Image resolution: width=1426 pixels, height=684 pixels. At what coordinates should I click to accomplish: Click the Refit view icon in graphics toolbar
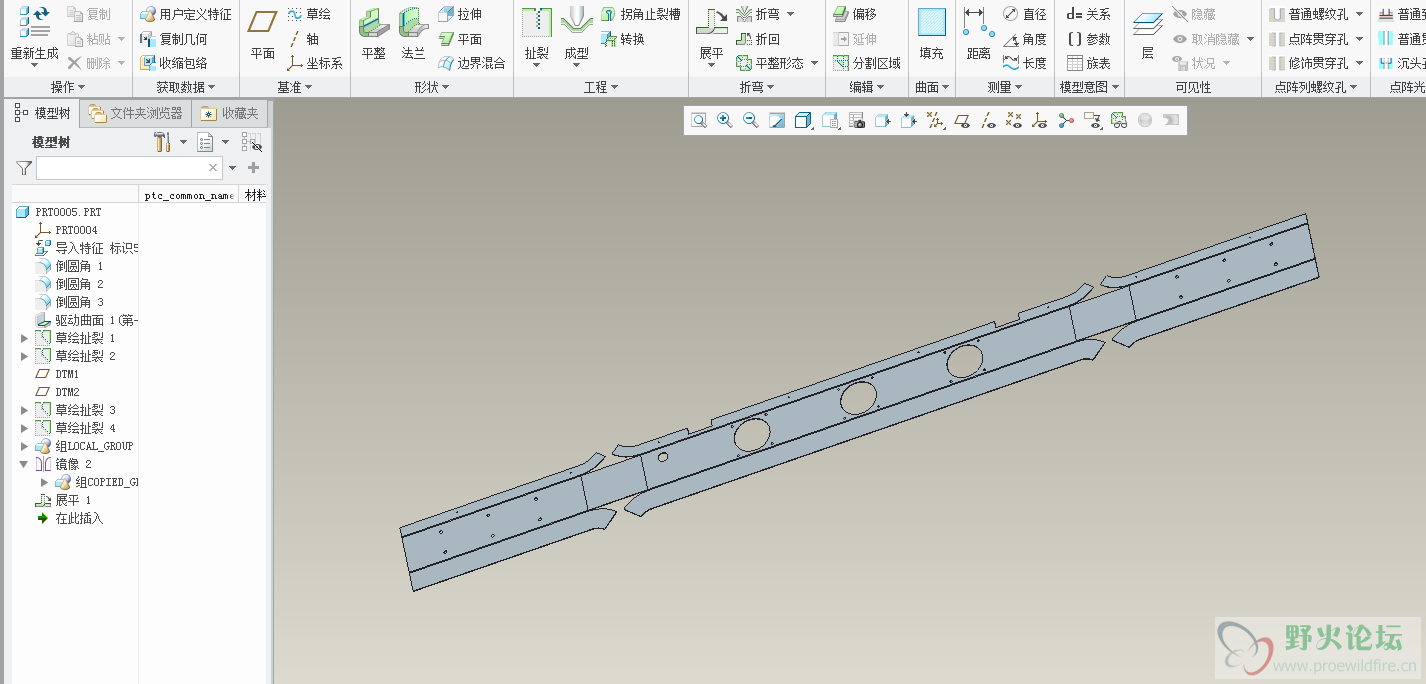pos(699,120)
